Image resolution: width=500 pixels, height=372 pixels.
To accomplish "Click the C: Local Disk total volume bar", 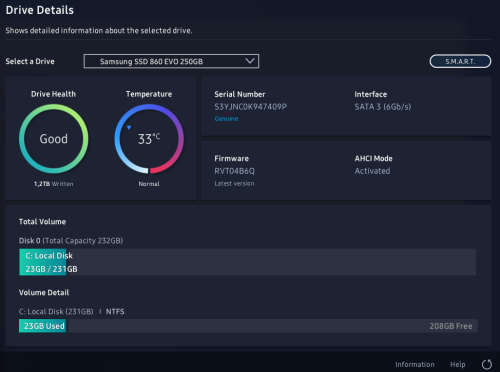I will 247,262.
